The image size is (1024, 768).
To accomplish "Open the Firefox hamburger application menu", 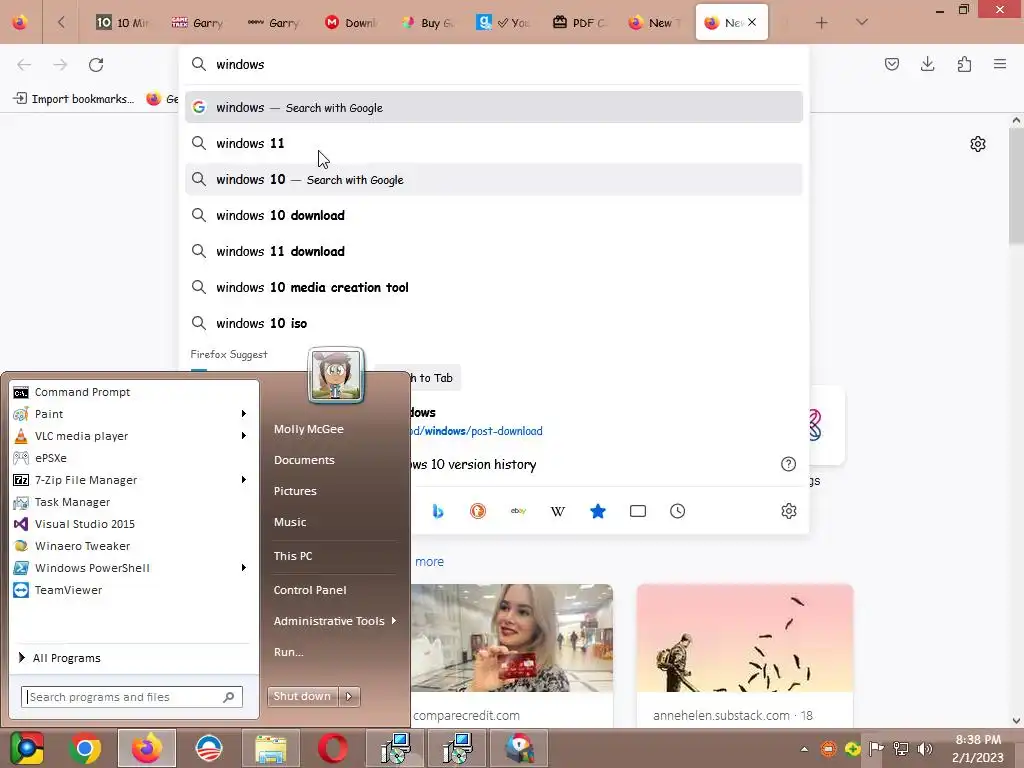I will 1000,64.
